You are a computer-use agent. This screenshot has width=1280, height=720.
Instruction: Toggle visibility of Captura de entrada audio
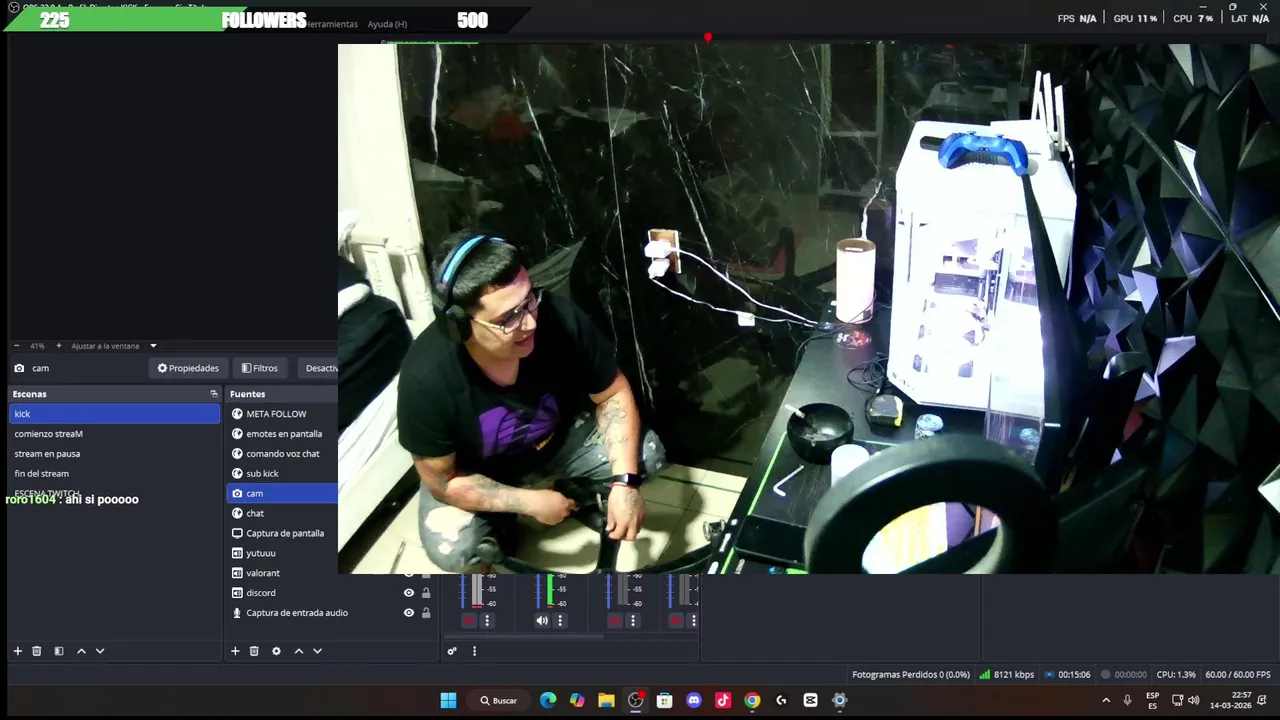pyautogui.click(x=408, y=613)
